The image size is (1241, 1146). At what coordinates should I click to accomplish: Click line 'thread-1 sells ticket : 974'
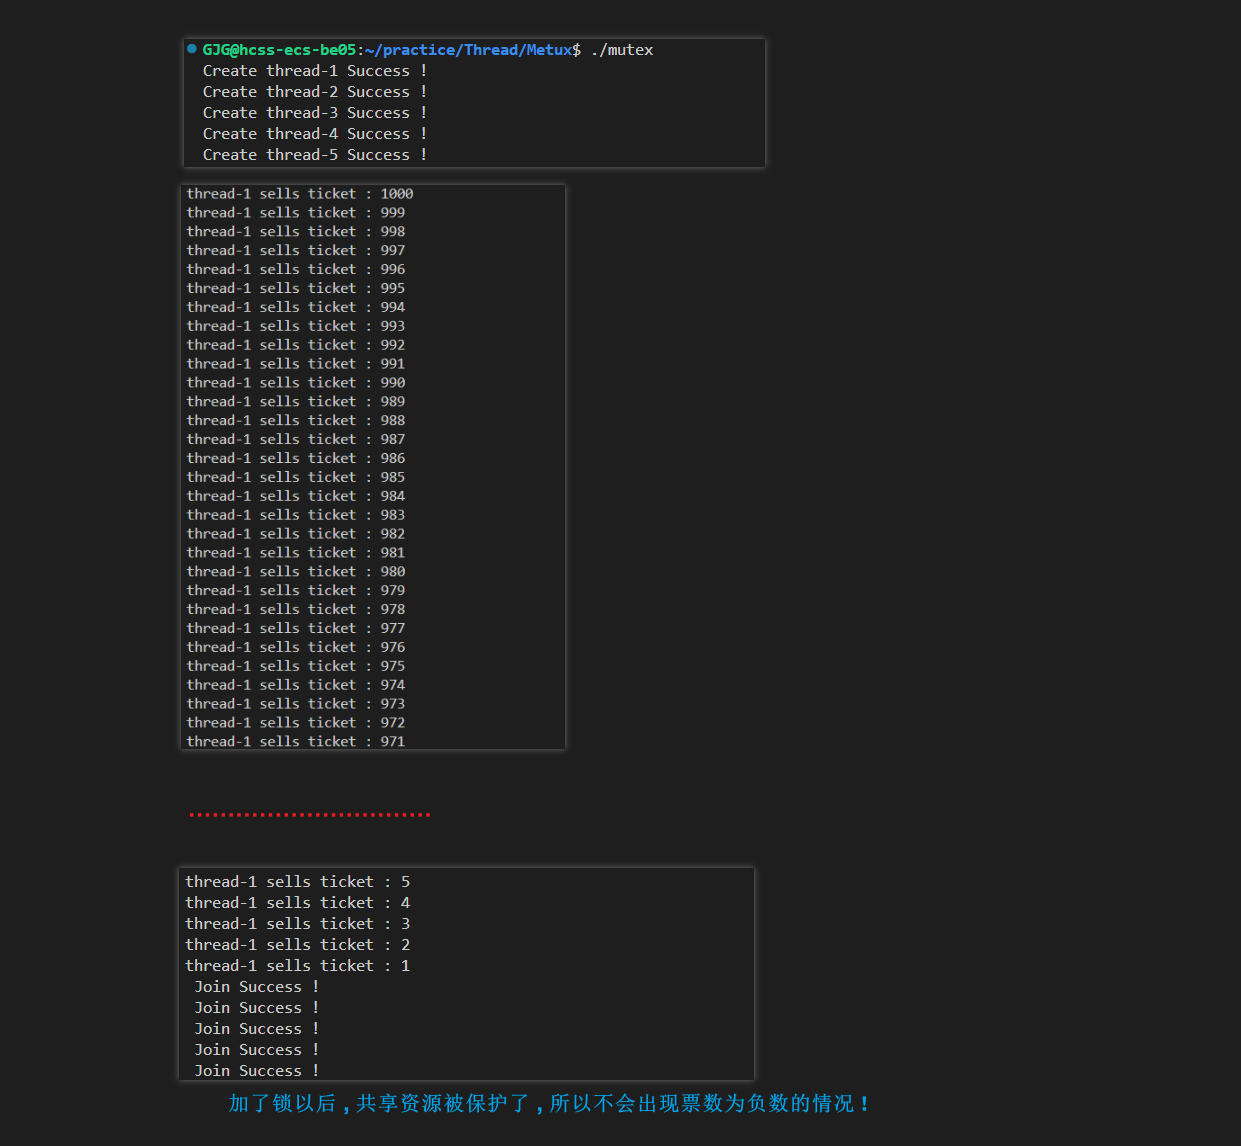click(296, 686)
